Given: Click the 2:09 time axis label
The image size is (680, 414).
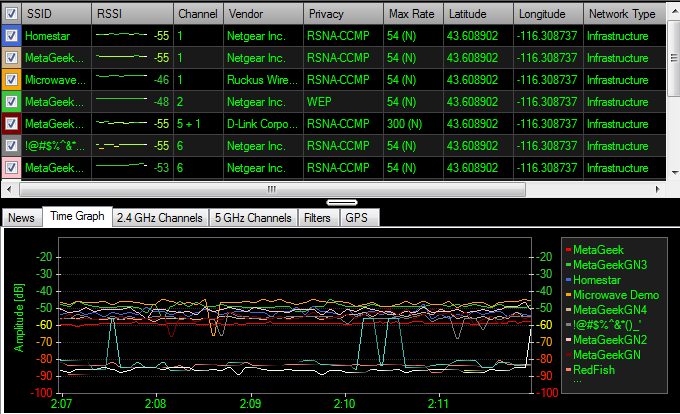Looking at the screenshot, I should click(251, 404).
